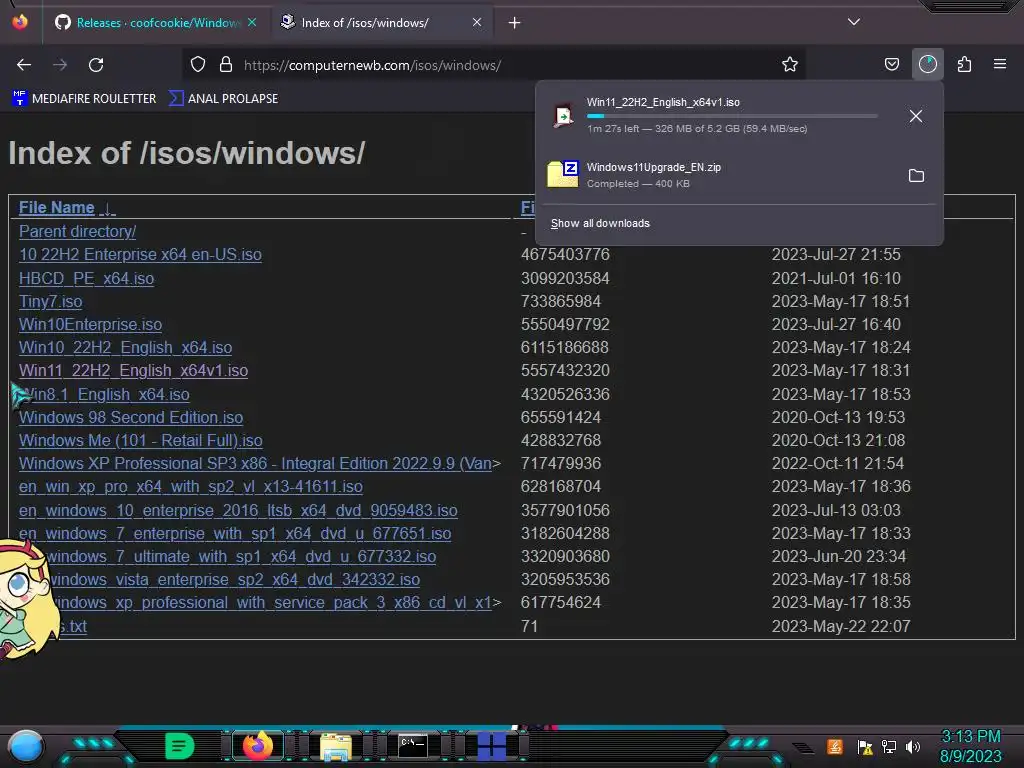This screenshot has width=1024, height=768.
Task: Download en_windows_7_enterprise_with_sp1 iso
Action: 235,534
